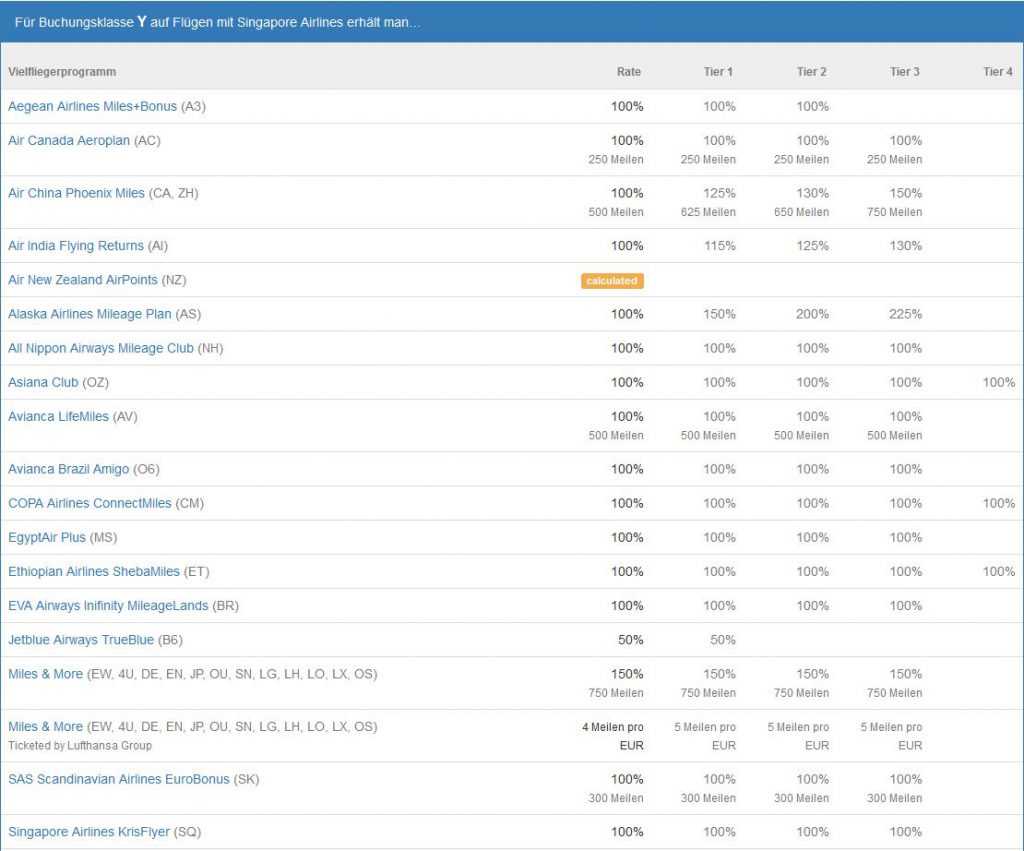The image size is (1024, 851).
Task: Select the 200% Tier 2 value for Alaska Airlines
Action: [x=812, y=314]
